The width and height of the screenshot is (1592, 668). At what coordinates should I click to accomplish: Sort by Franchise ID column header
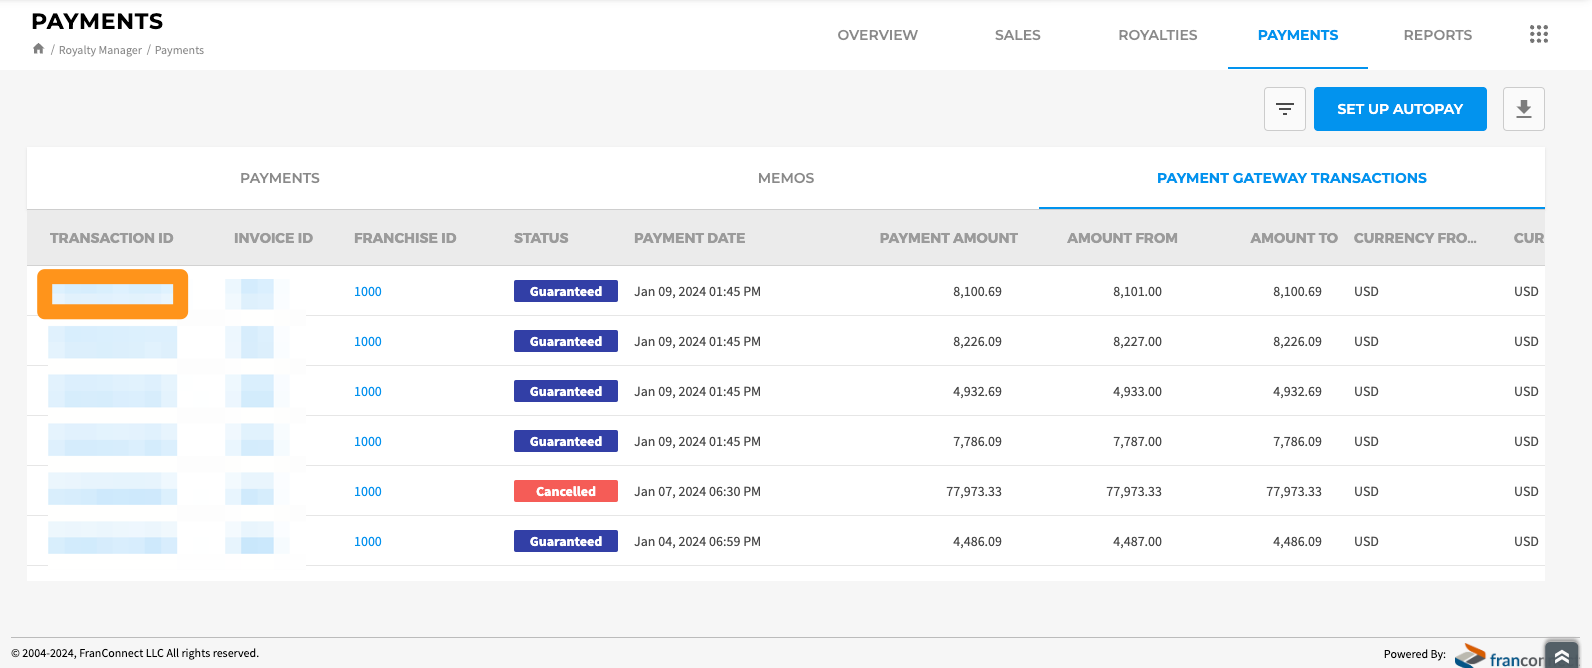[405, 238]
